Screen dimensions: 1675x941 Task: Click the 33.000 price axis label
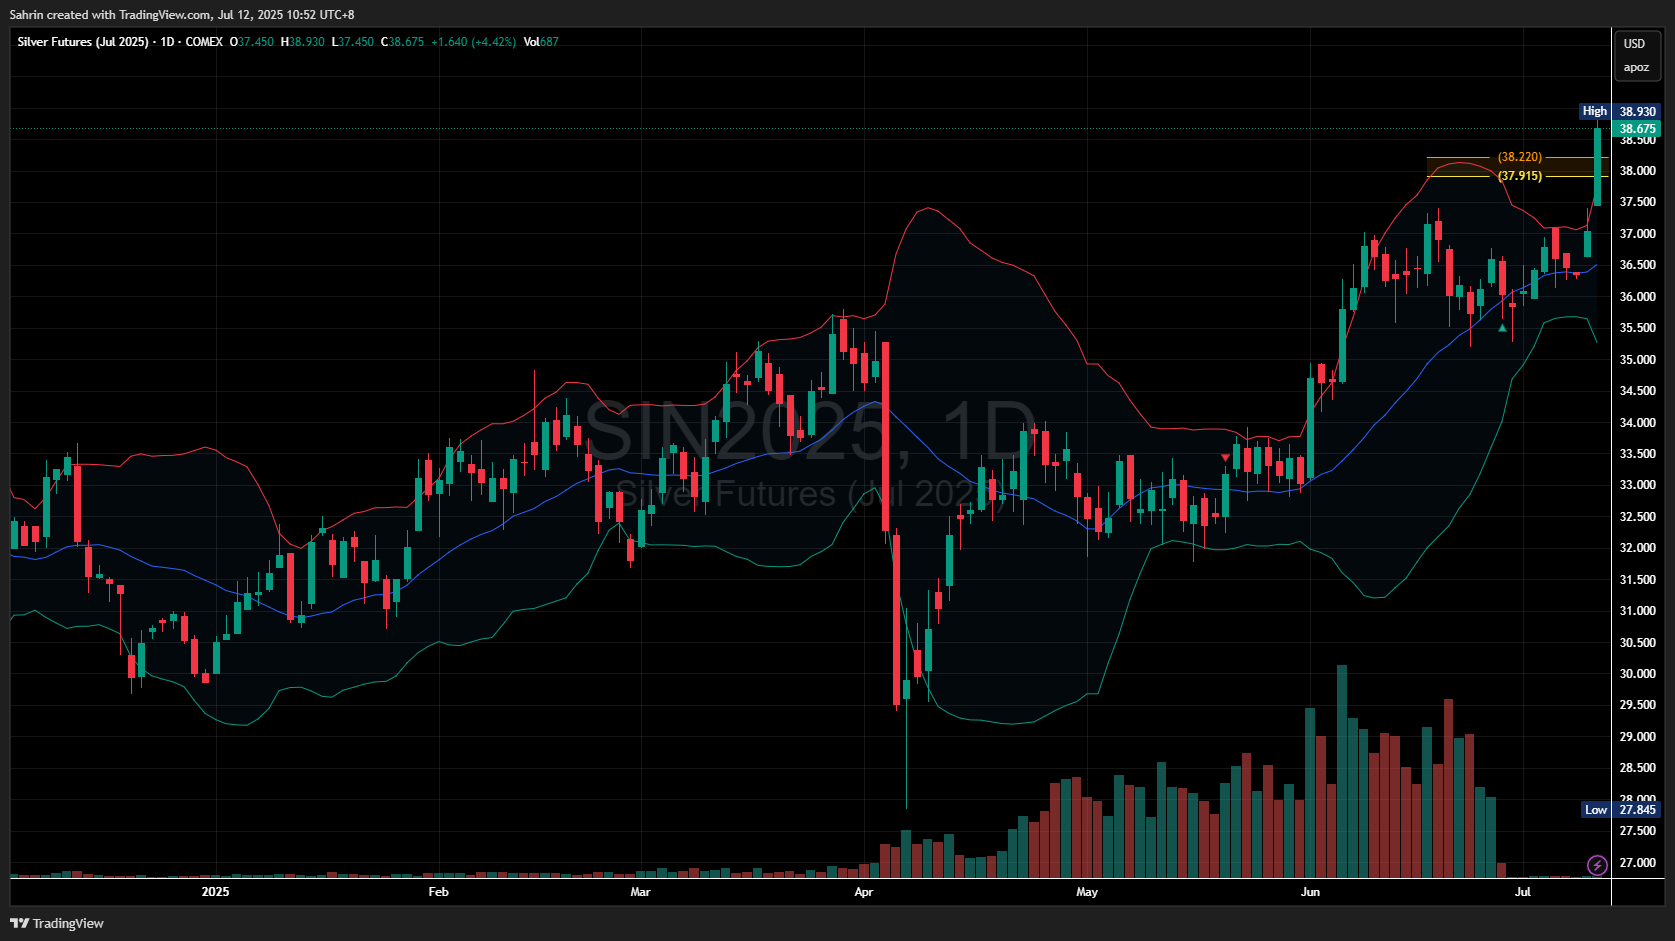(1637, 485)
